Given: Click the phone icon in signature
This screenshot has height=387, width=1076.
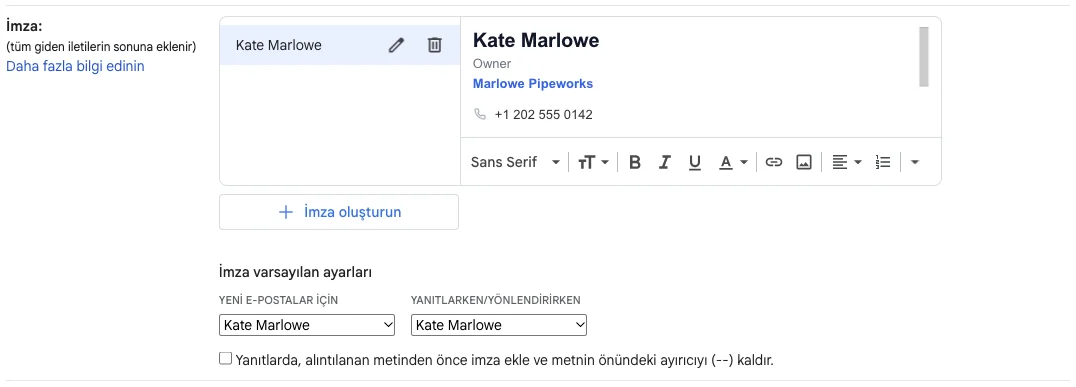Looking at the screenshot, I should click(480, 115).
